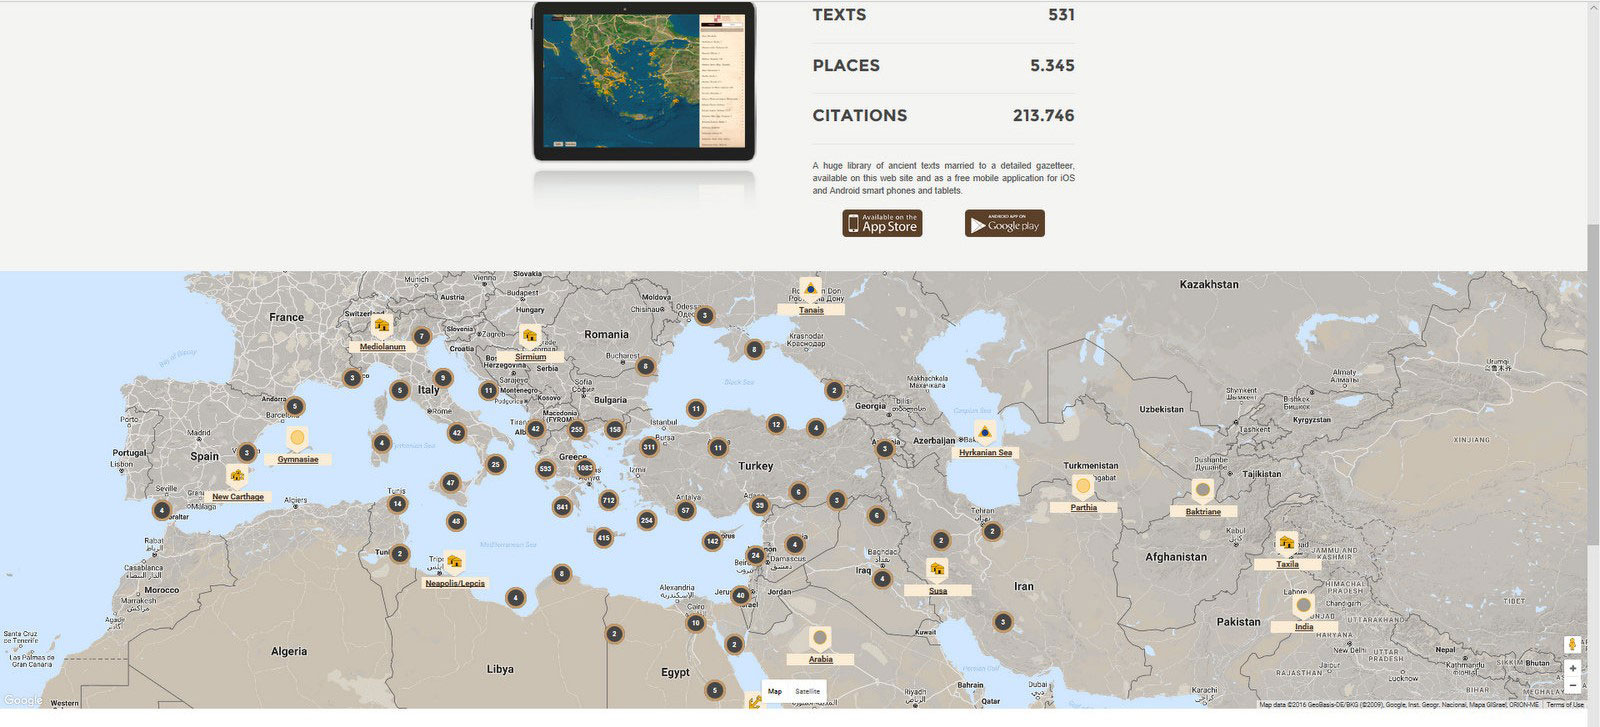Select the Tanais map marker icon

(810, 289)
